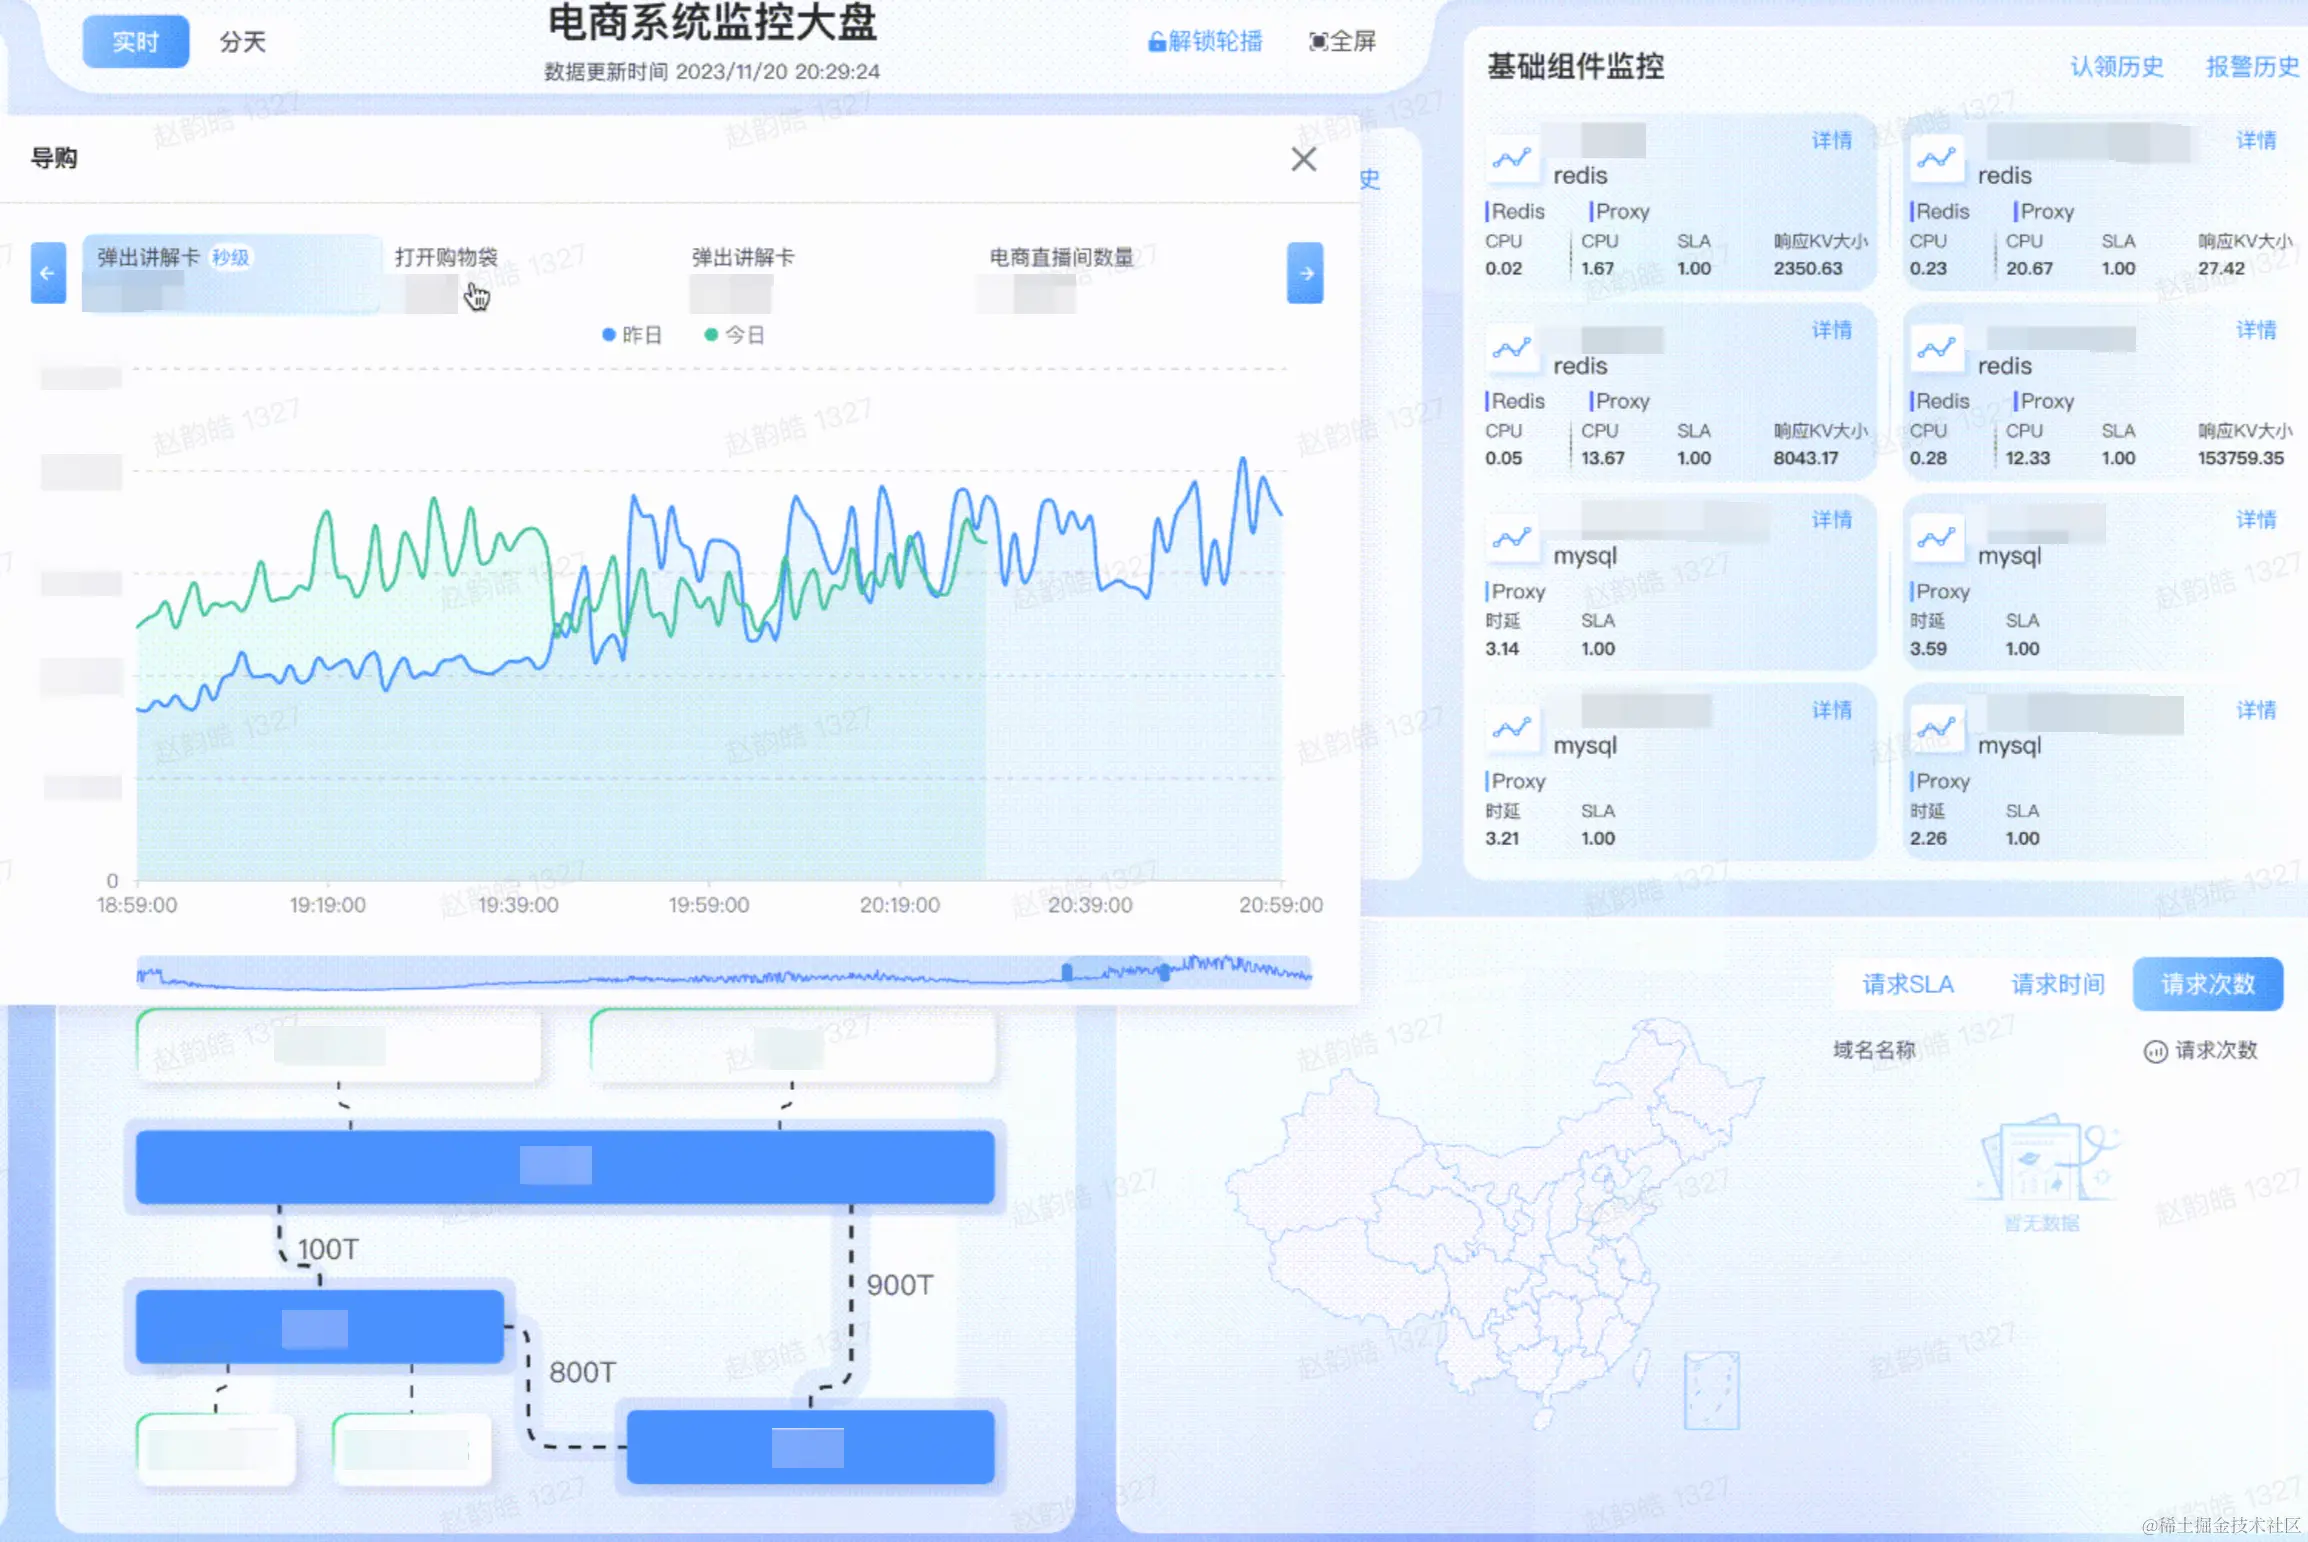Open 详情 of bottom-right mysql card
The image size is (2308, 1542).
(x=2255, y=711)
